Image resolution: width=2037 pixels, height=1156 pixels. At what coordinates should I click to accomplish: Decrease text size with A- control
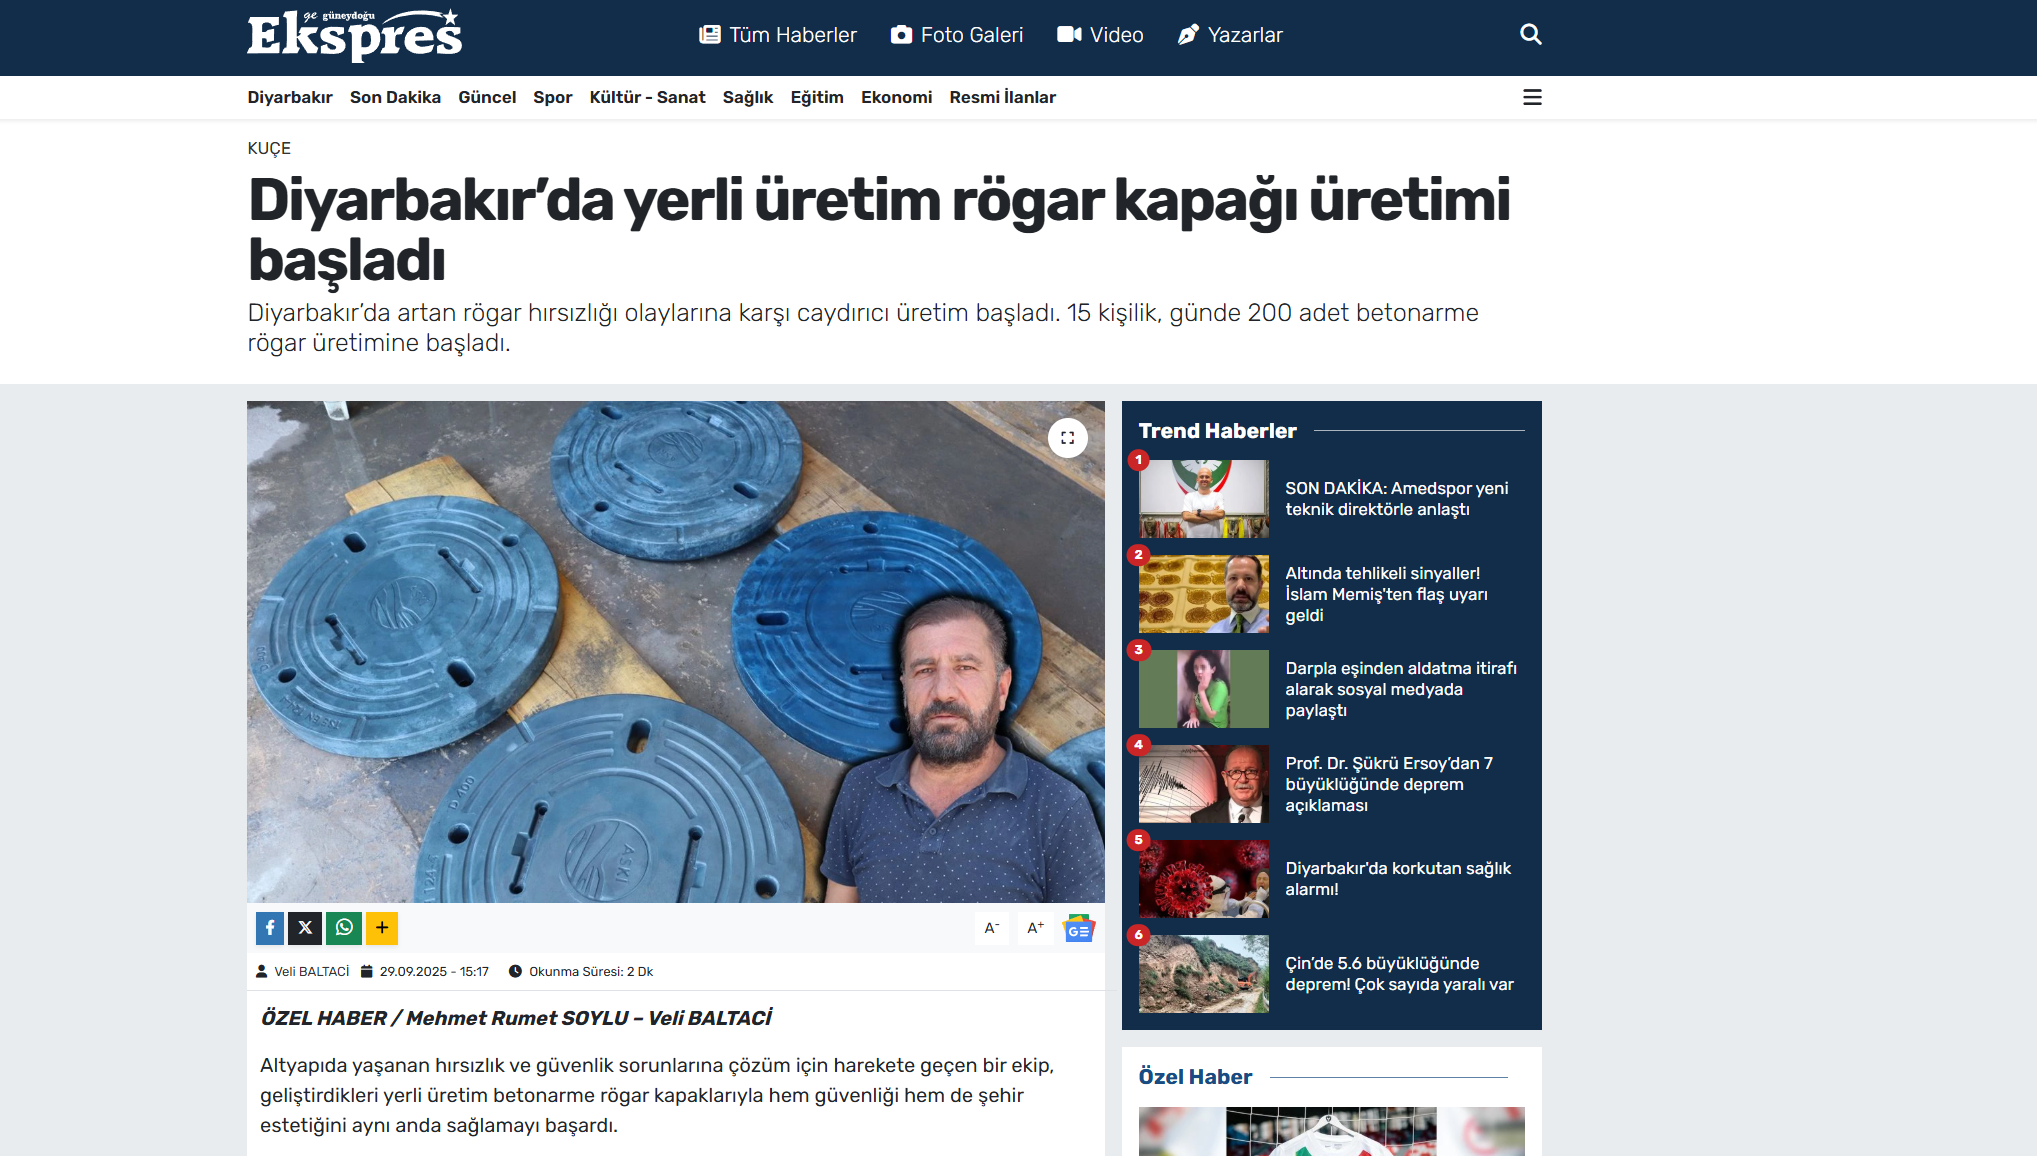tap(991, 928)
